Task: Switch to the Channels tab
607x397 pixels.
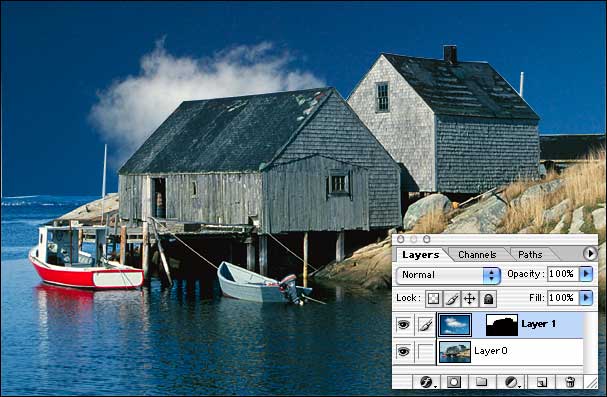Action: pos(477,255)
